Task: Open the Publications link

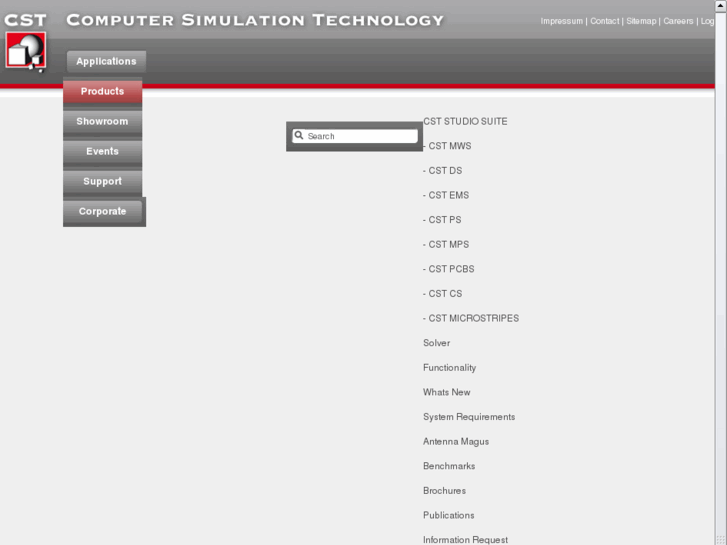Action: pos(448,515)
